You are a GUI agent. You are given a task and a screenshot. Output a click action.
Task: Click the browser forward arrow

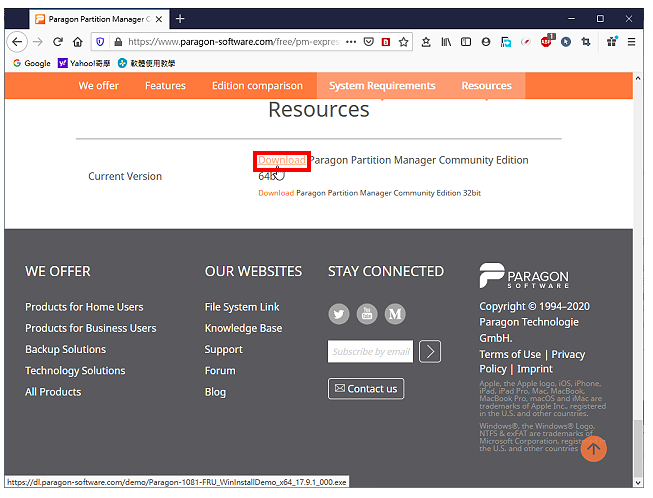38,42
